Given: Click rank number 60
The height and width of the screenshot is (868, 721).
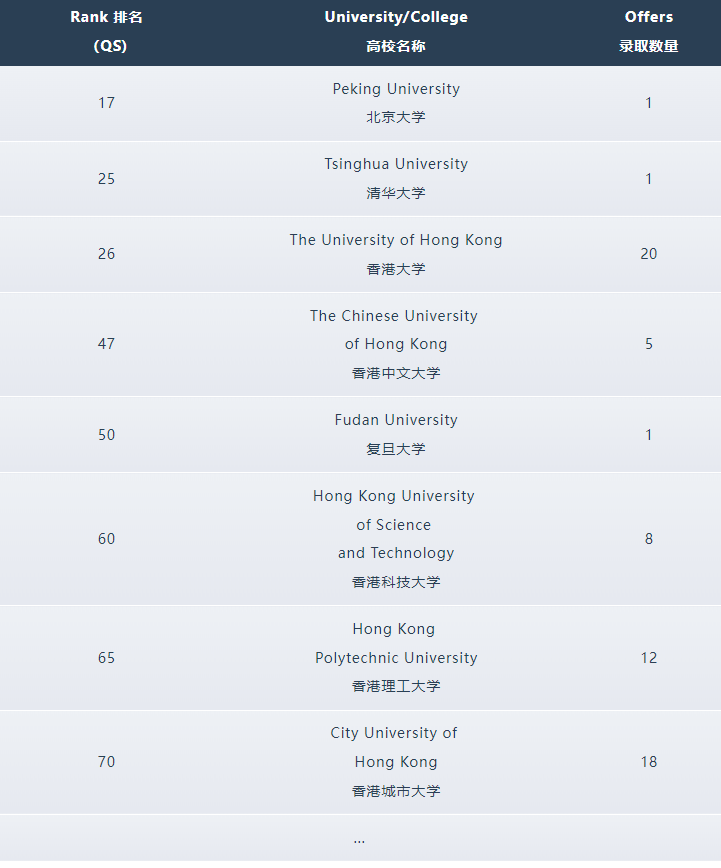Looking at the screenshot, I should click(107, 539).
